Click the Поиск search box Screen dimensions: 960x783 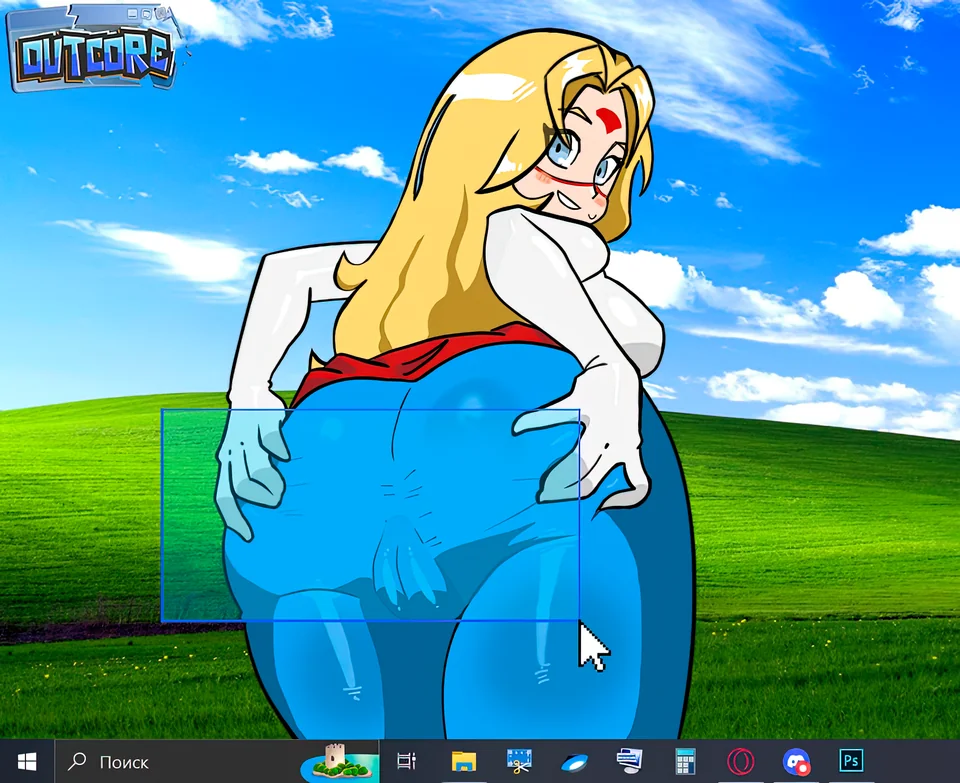217,762
